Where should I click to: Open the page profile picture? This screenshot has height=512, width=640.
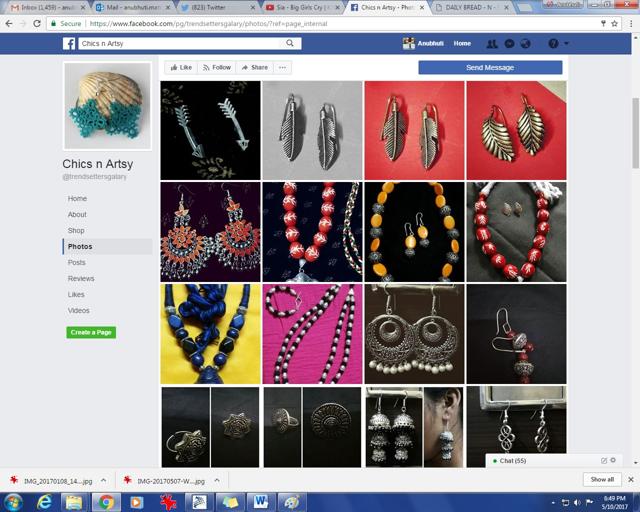[107, 106]
